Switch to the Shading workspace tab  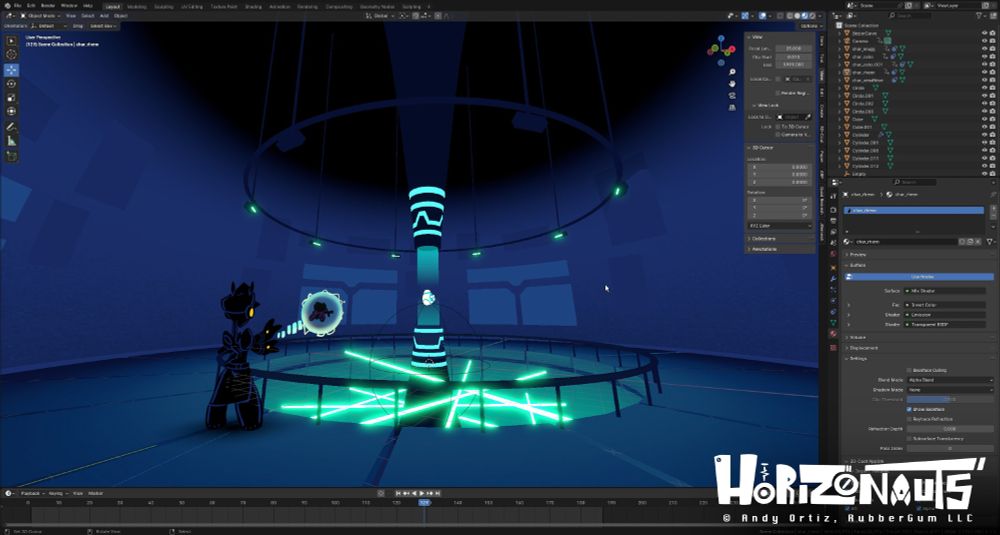[x=253, y=6]
